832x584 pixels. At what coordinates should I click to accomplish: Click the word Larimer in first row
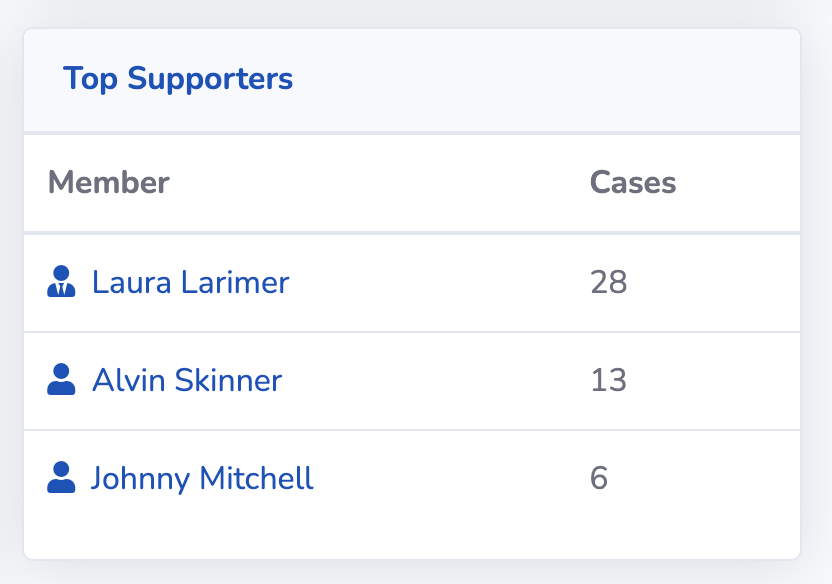[235, 282]
